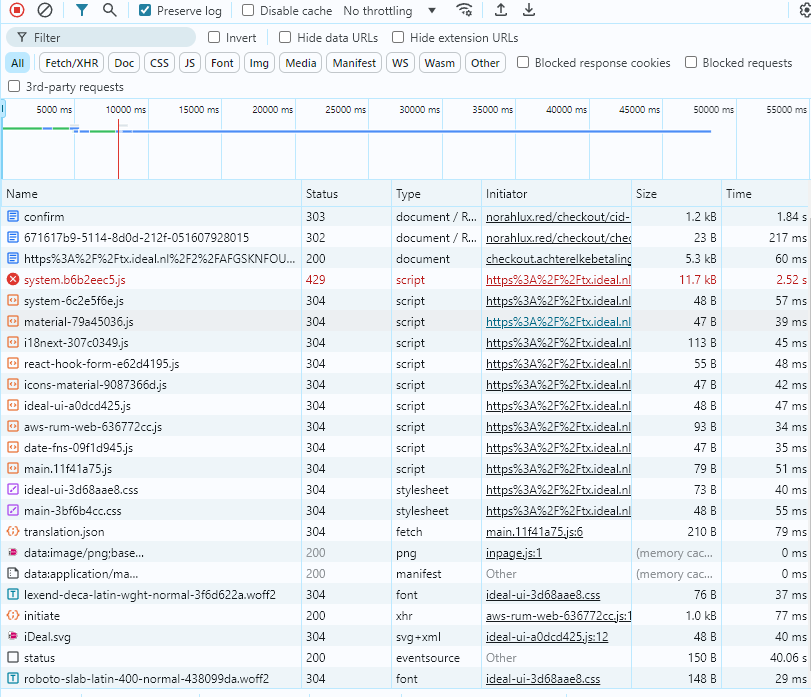Toggle the filter funnel icon
The image size is (811, 697).
pos(82,10)
